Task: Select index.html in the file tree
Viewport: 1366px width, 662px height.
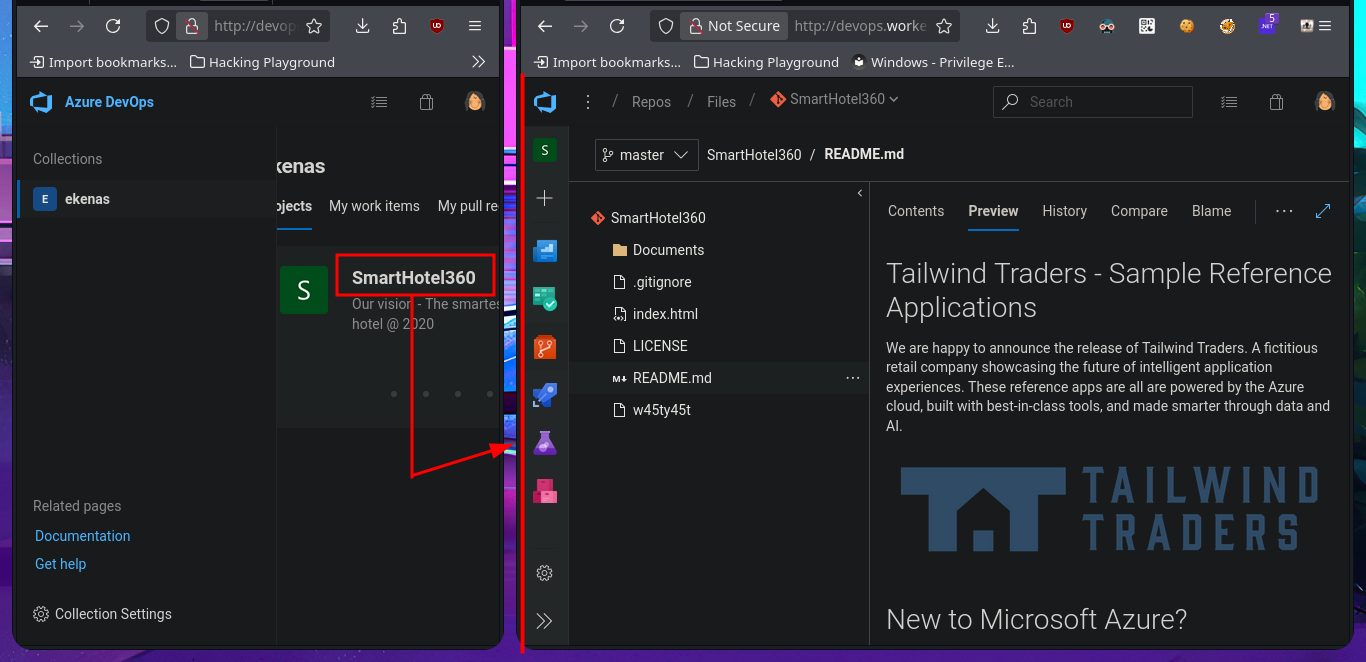Action: (x=665, y=314)
